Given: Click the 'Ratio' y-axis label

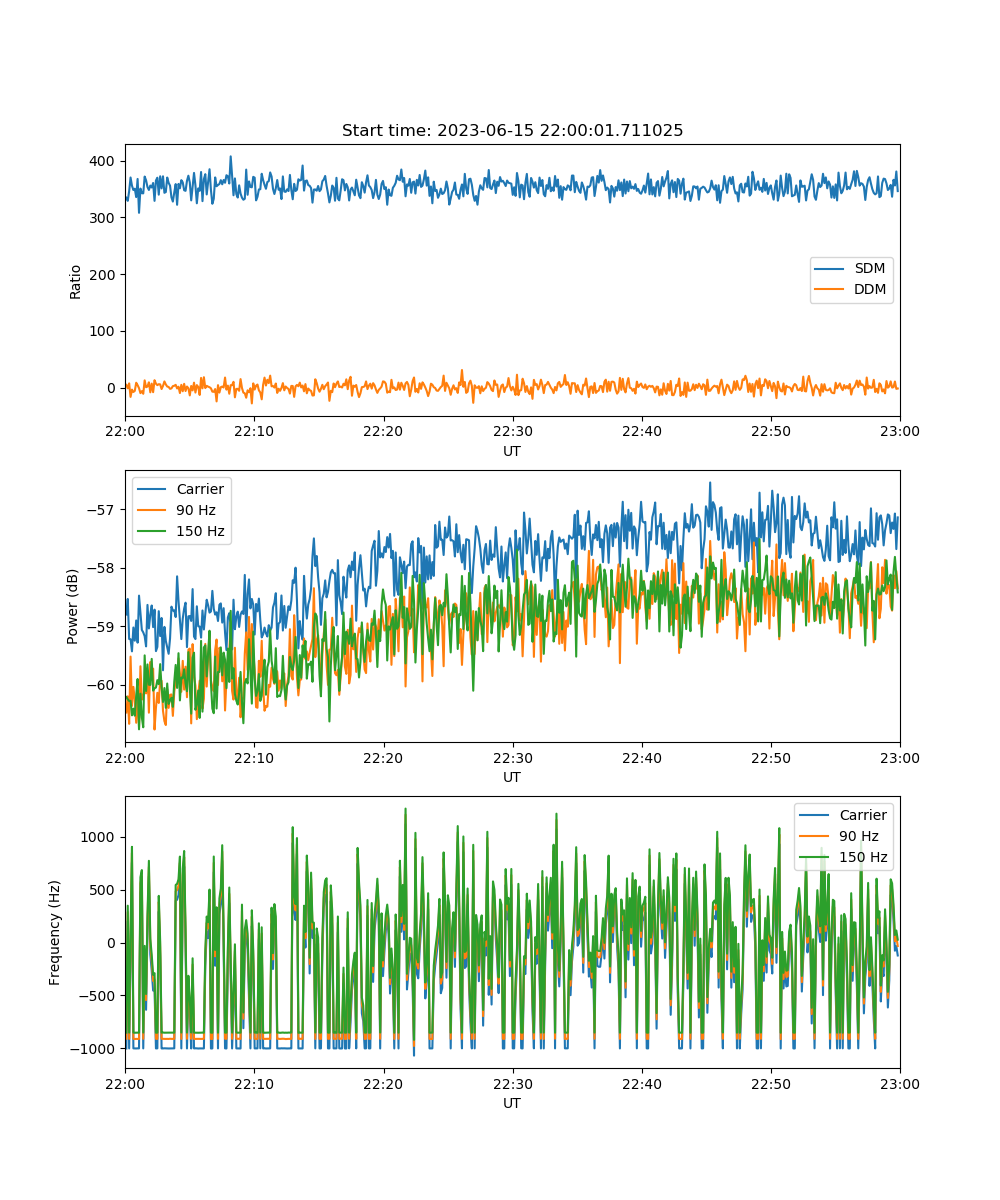Looking at the screenshot, I should (76, 281).
